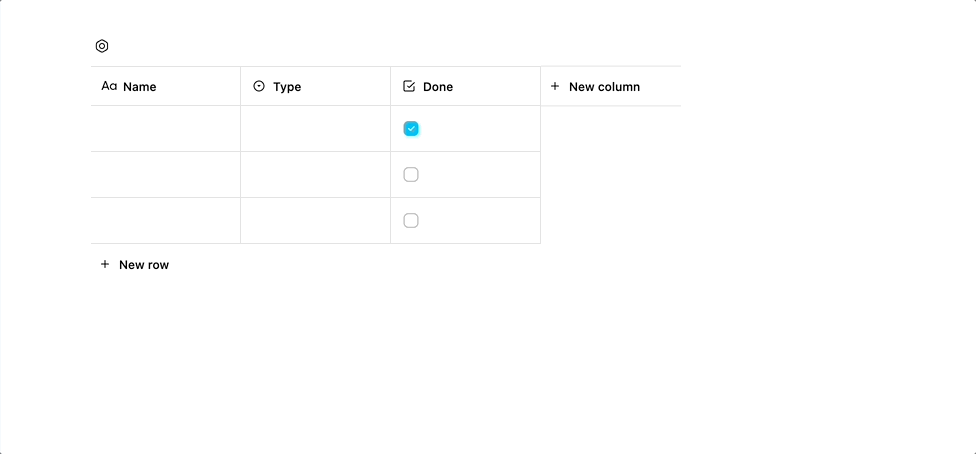
Task: Open the hexagon settings icon above table
Action: (102, 46)
